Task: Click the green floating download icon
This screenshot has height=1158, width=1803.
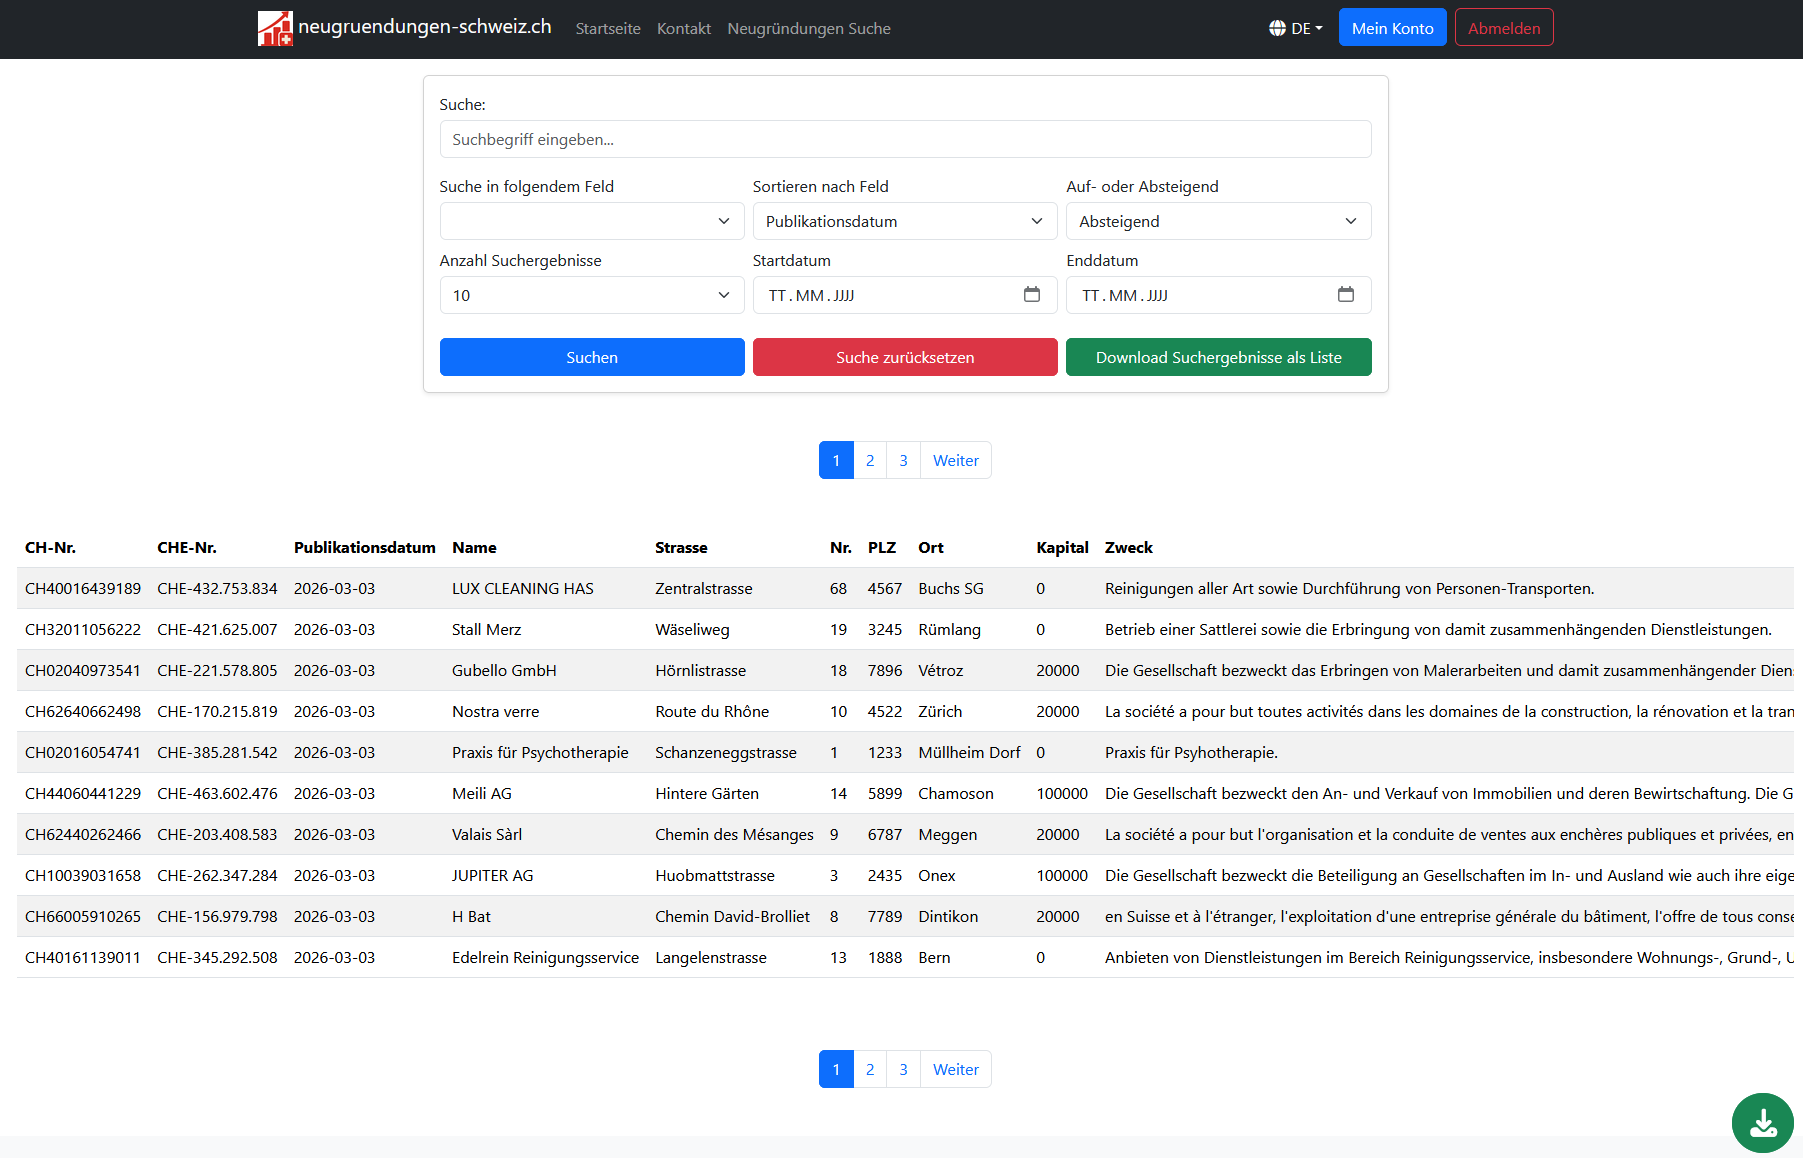Action: click(x=1763, y=1123)
